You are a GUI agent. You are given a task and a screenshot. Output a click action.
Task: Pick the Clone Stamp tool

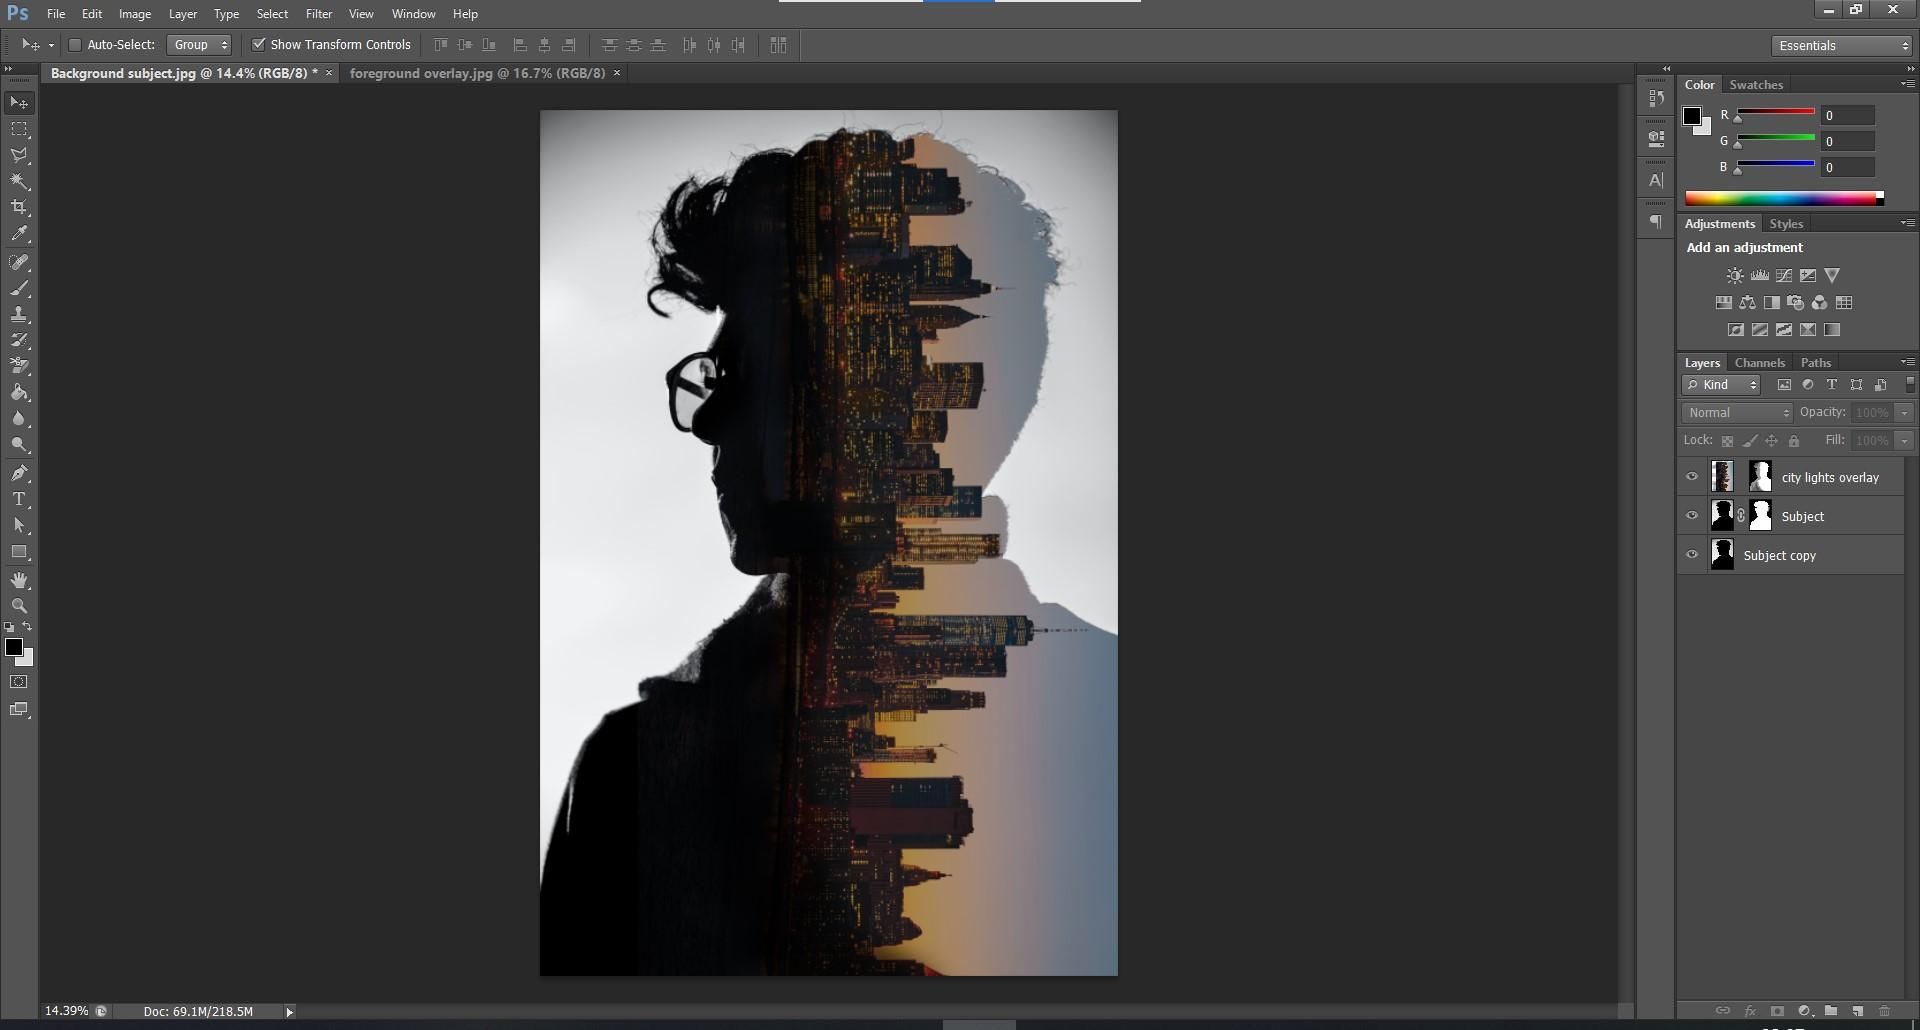click(19, 314)
